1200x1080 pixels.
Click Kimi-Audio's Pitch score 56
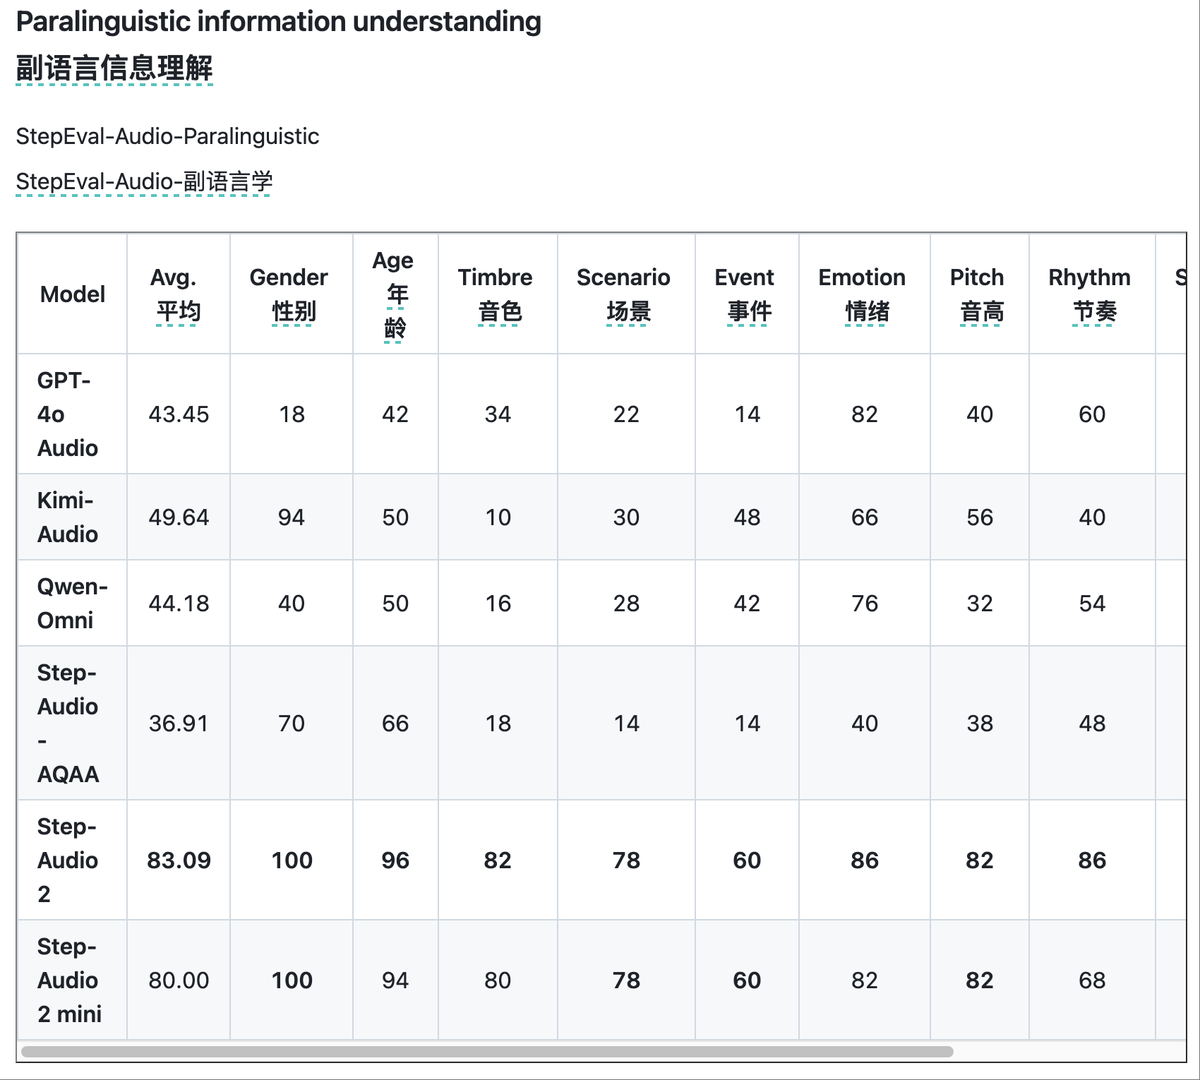point(980,517)
